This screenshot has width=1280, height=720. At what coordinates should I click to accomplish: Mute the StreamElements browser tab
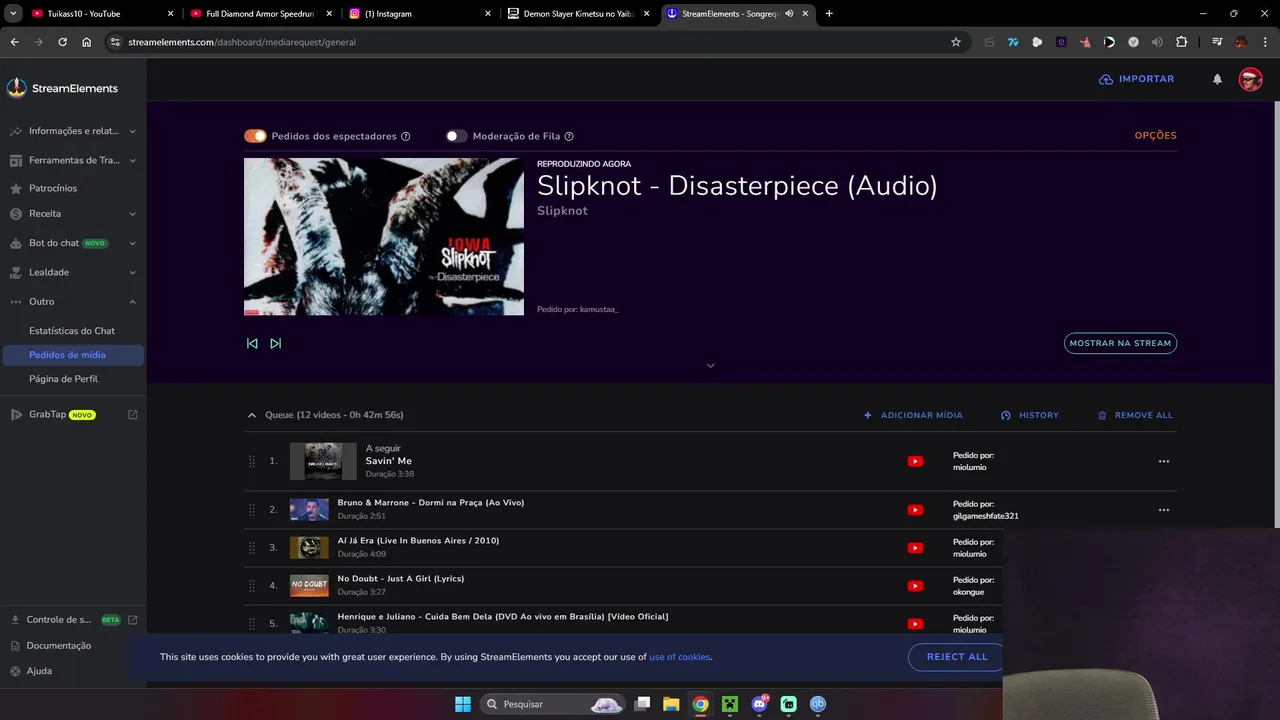(789, 14)
